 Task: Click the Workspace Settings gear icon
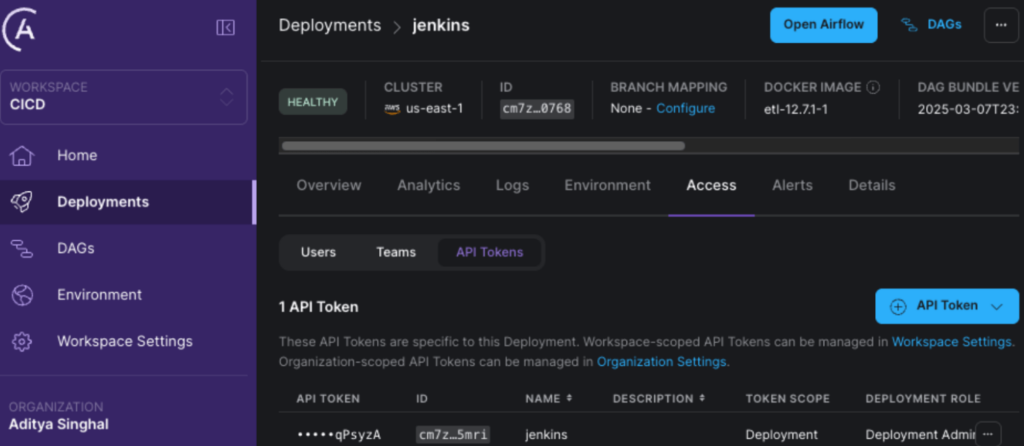point(22,341)
